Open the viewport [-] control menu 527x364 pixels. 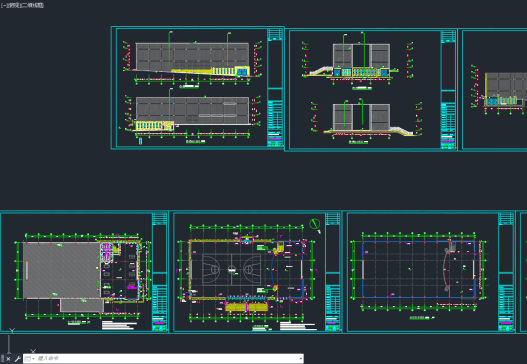[3, 5]
